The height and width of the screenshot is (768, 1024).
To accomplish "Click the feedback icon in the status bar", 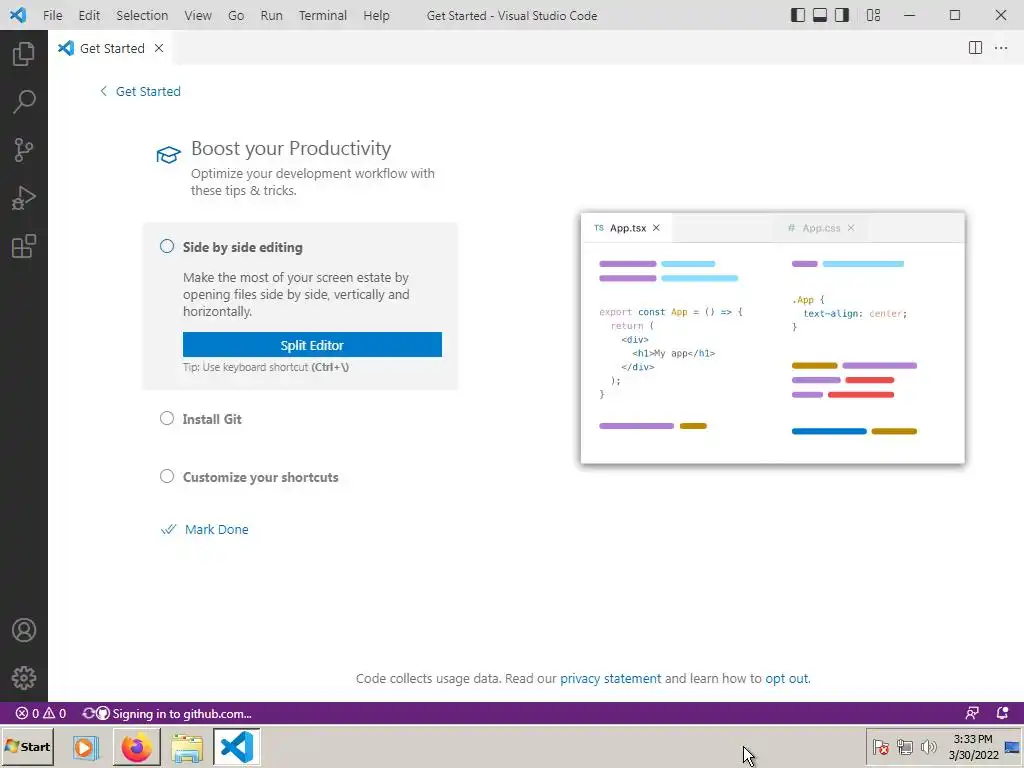I will (972, 713).
